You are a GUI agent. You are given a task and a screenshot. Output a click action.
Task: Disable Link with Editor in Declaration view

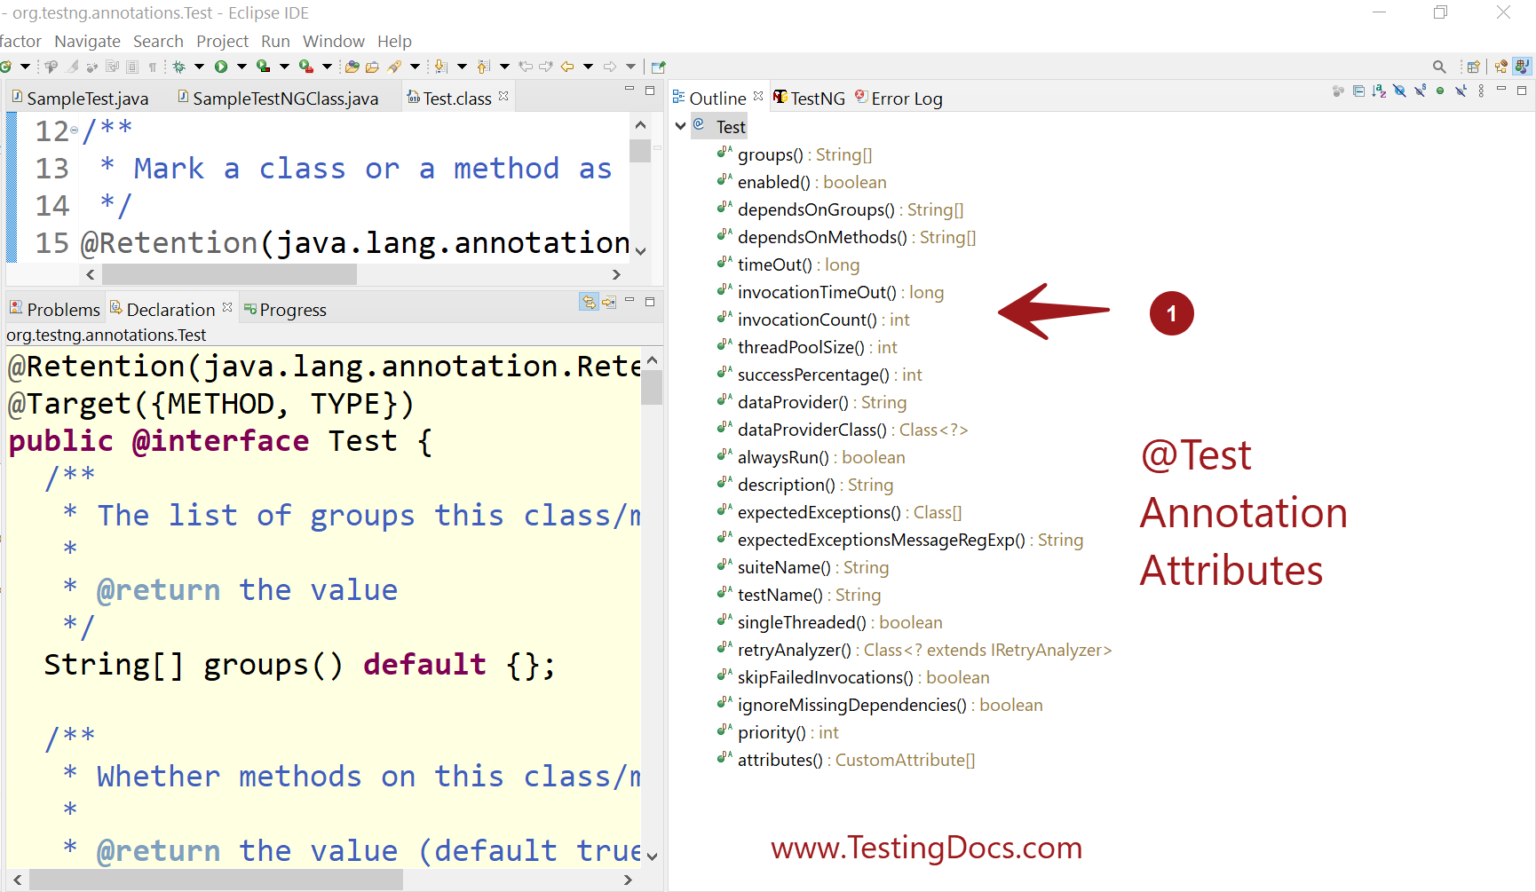(x=588, y=302)
